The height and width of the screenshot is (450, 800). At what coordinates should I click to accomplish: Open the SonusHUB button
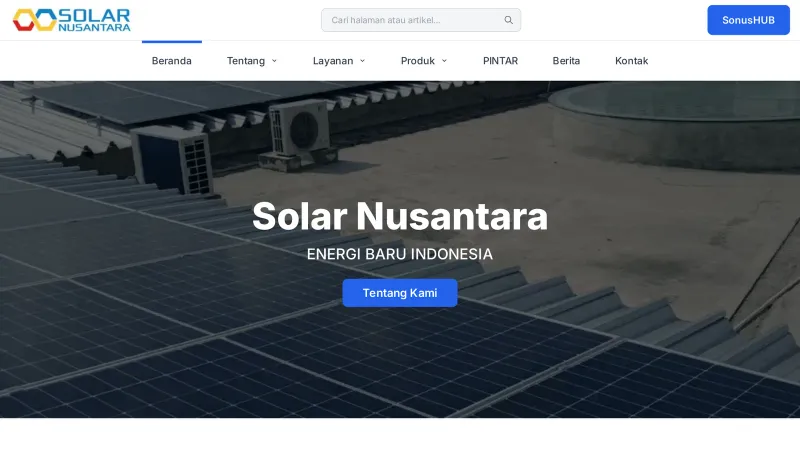748,20
